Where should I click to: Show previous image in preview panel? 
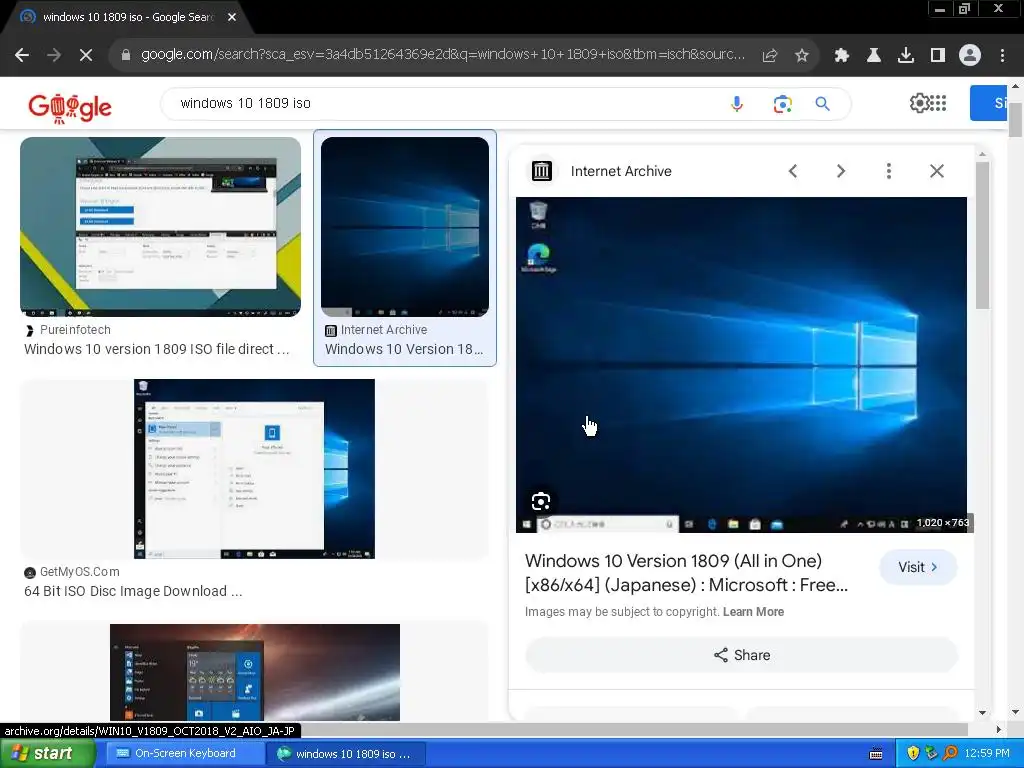793,171
